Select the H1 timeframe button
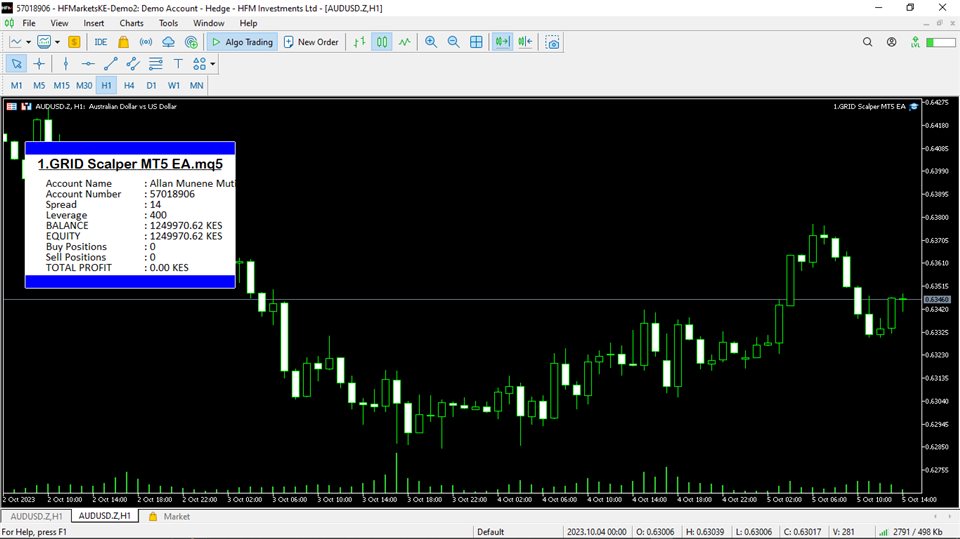Screen dimensions: 960x539 [107, 86]
